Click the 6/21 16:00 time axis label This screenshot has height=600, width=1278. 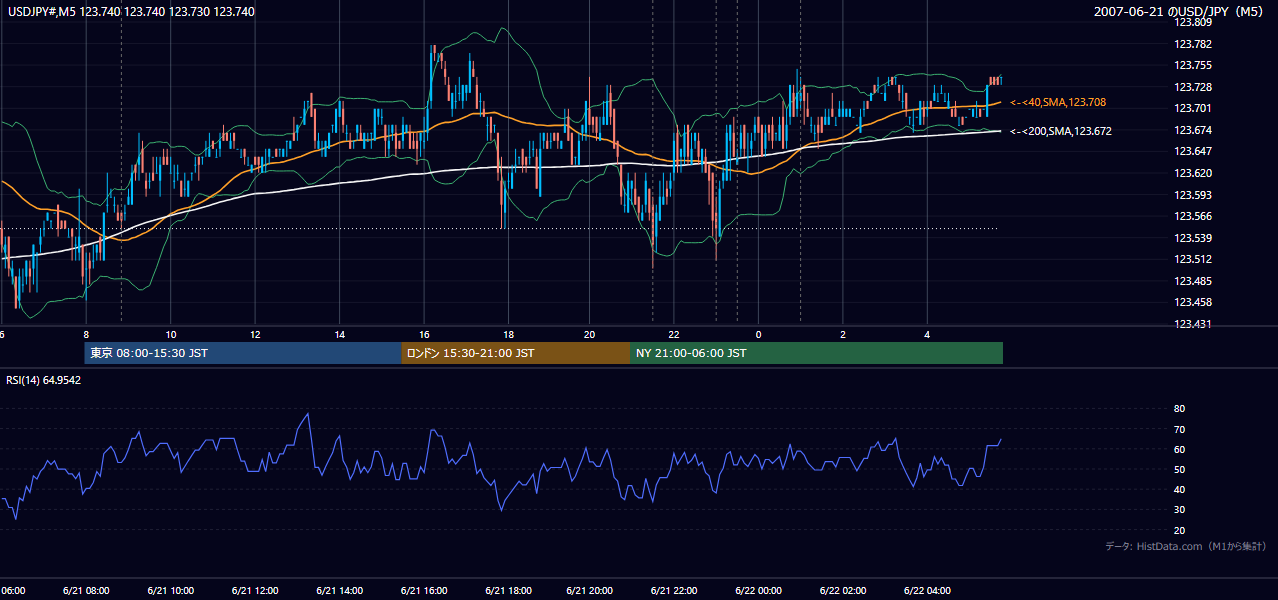coord(423,591)
